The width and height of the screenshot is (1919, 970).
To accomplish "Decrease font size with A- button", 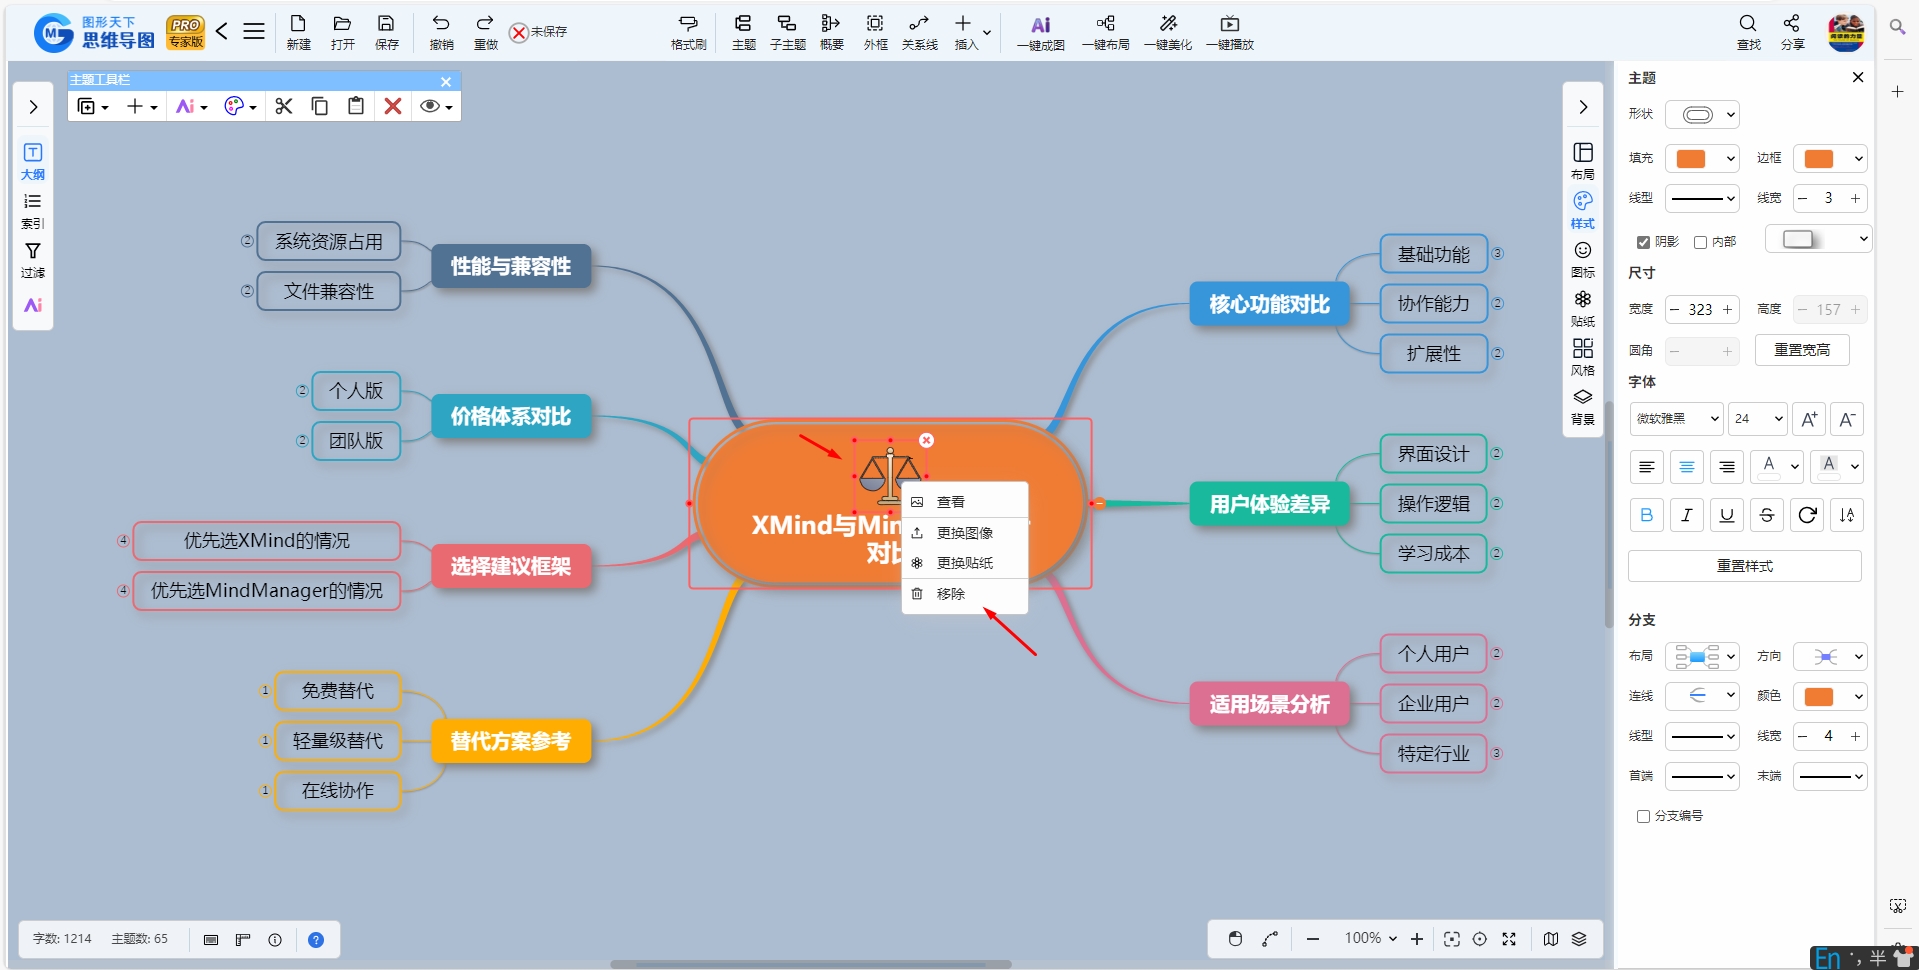I will tap(1847, 419).
